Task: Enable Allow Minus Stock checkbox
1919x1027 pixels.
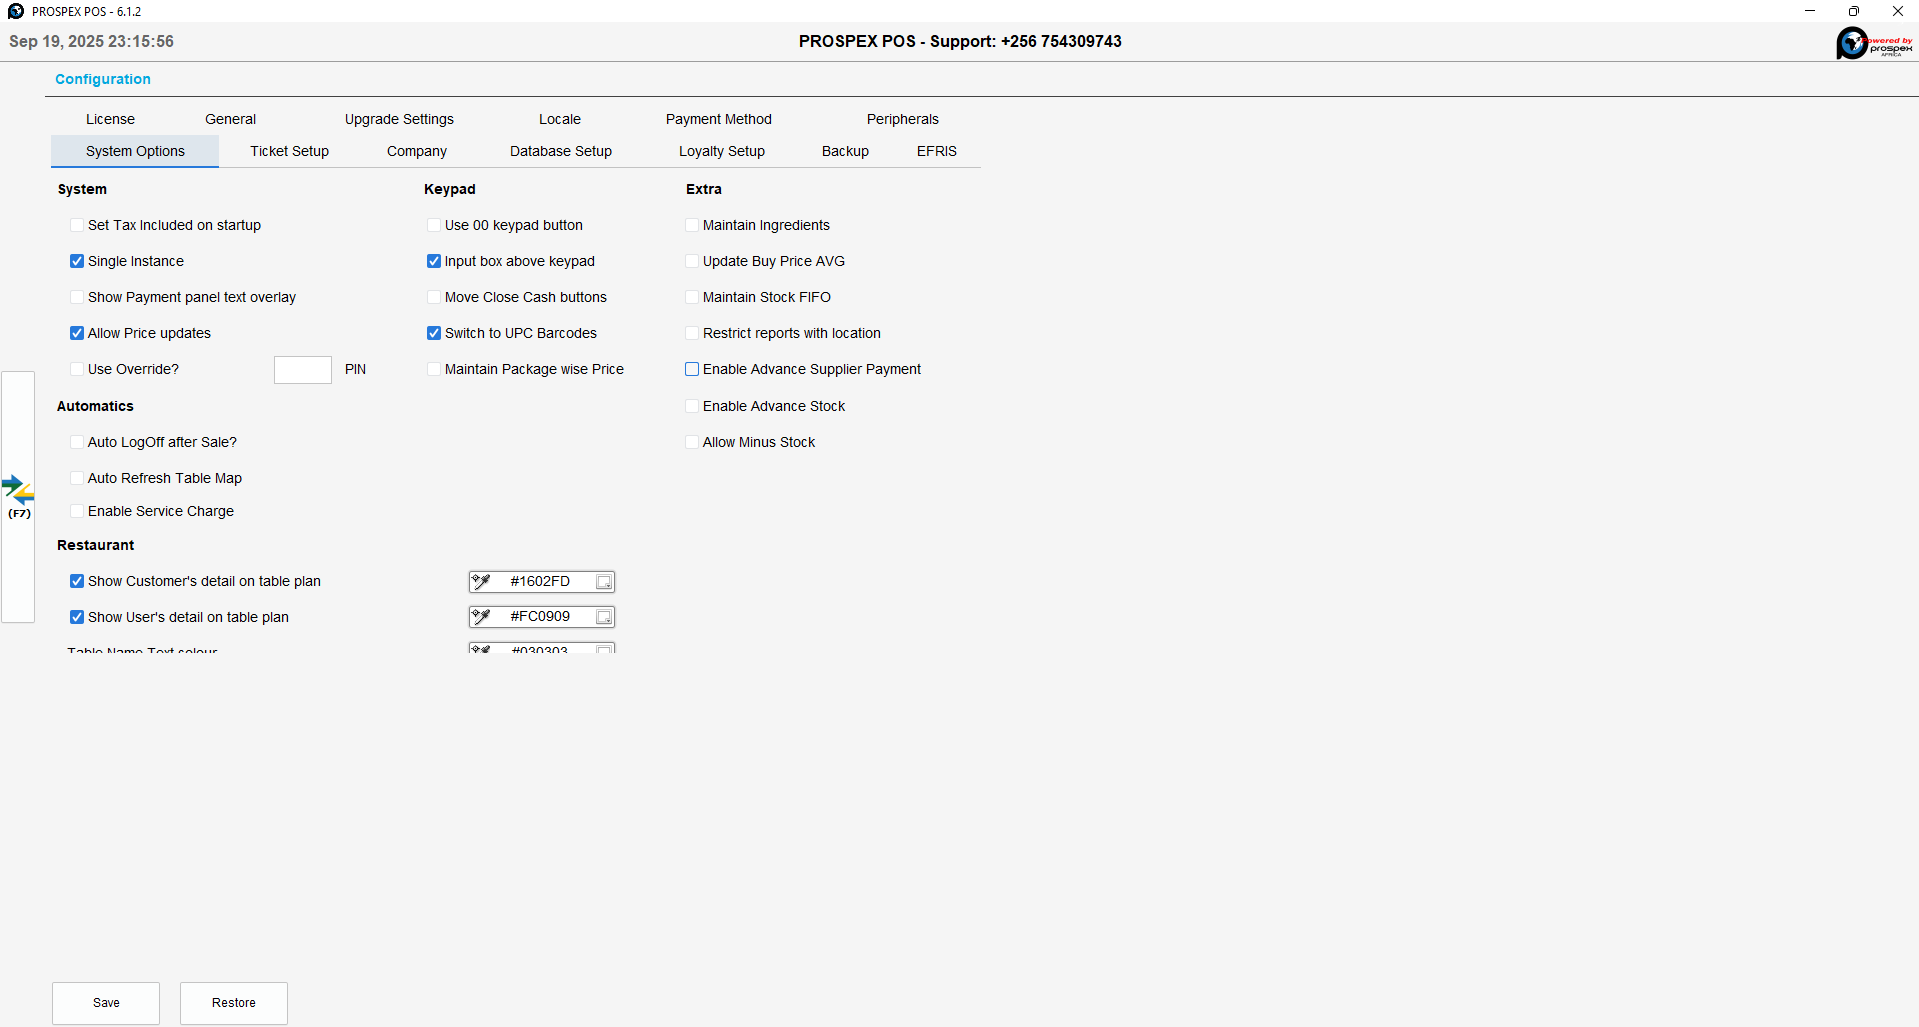Action: [692, 443]
